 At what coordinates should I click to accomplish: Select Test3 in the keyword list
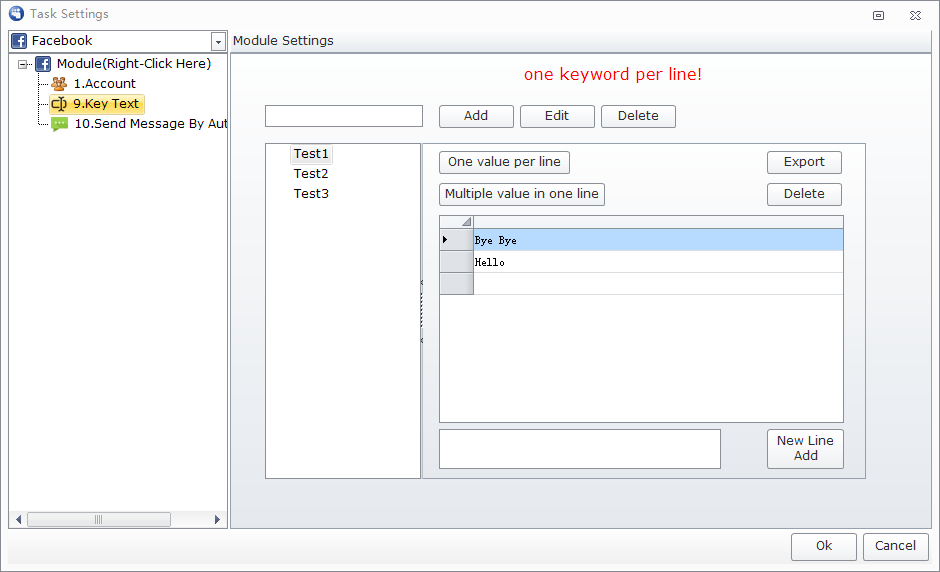(x=311, y=194)
